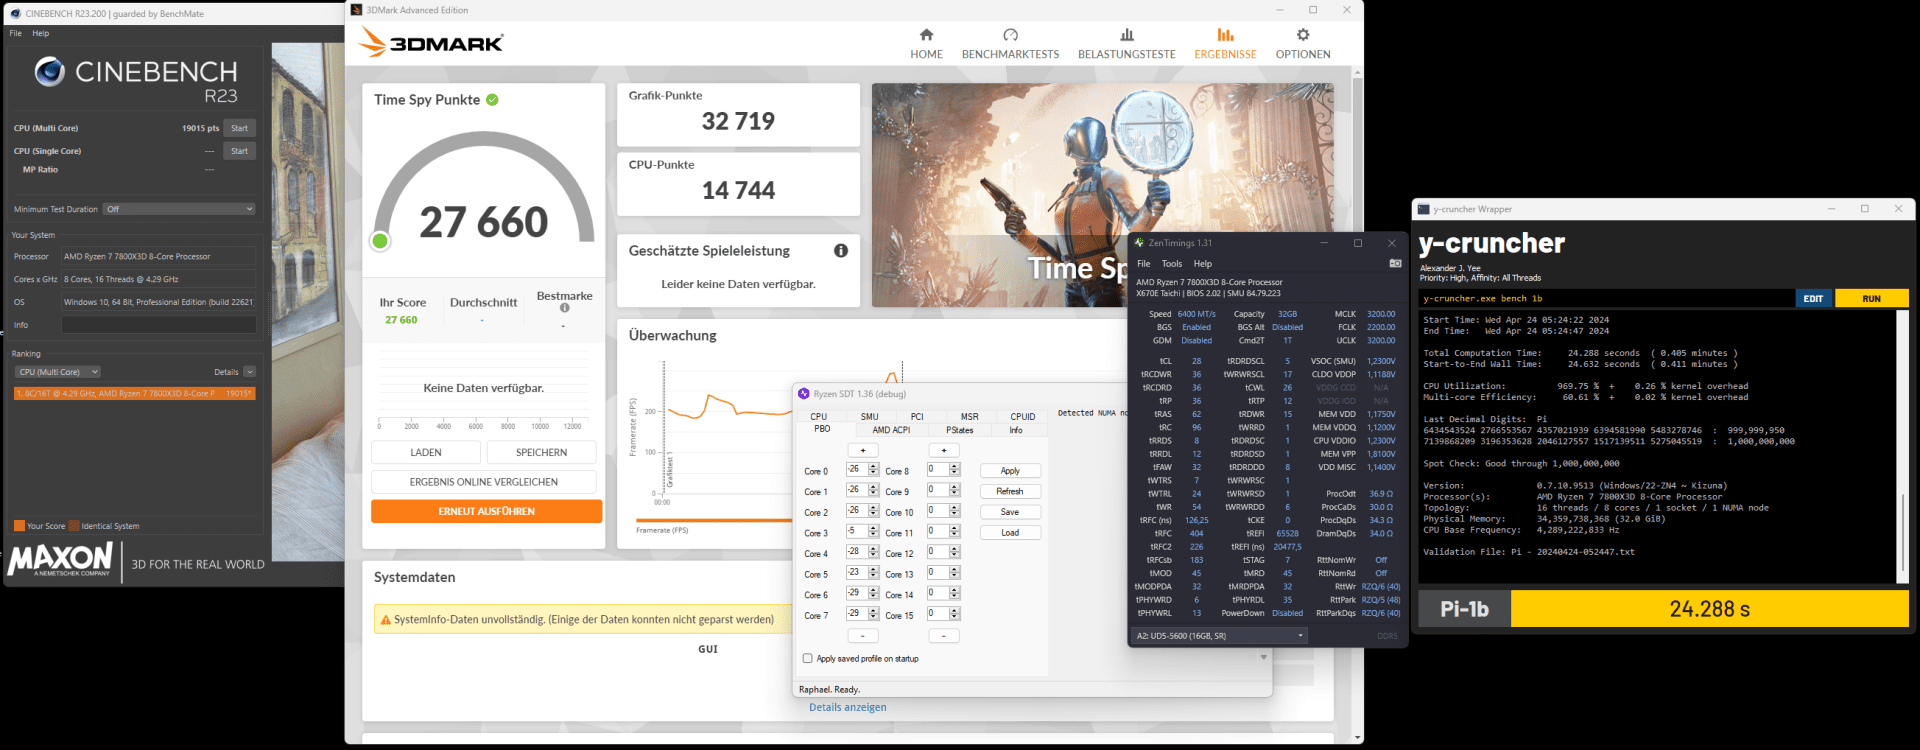Click RUN button in y-cruncher Wrapper
The width and height of the screenshot is (1920, 750).
pyautogui.click(x=1871, y=299)
